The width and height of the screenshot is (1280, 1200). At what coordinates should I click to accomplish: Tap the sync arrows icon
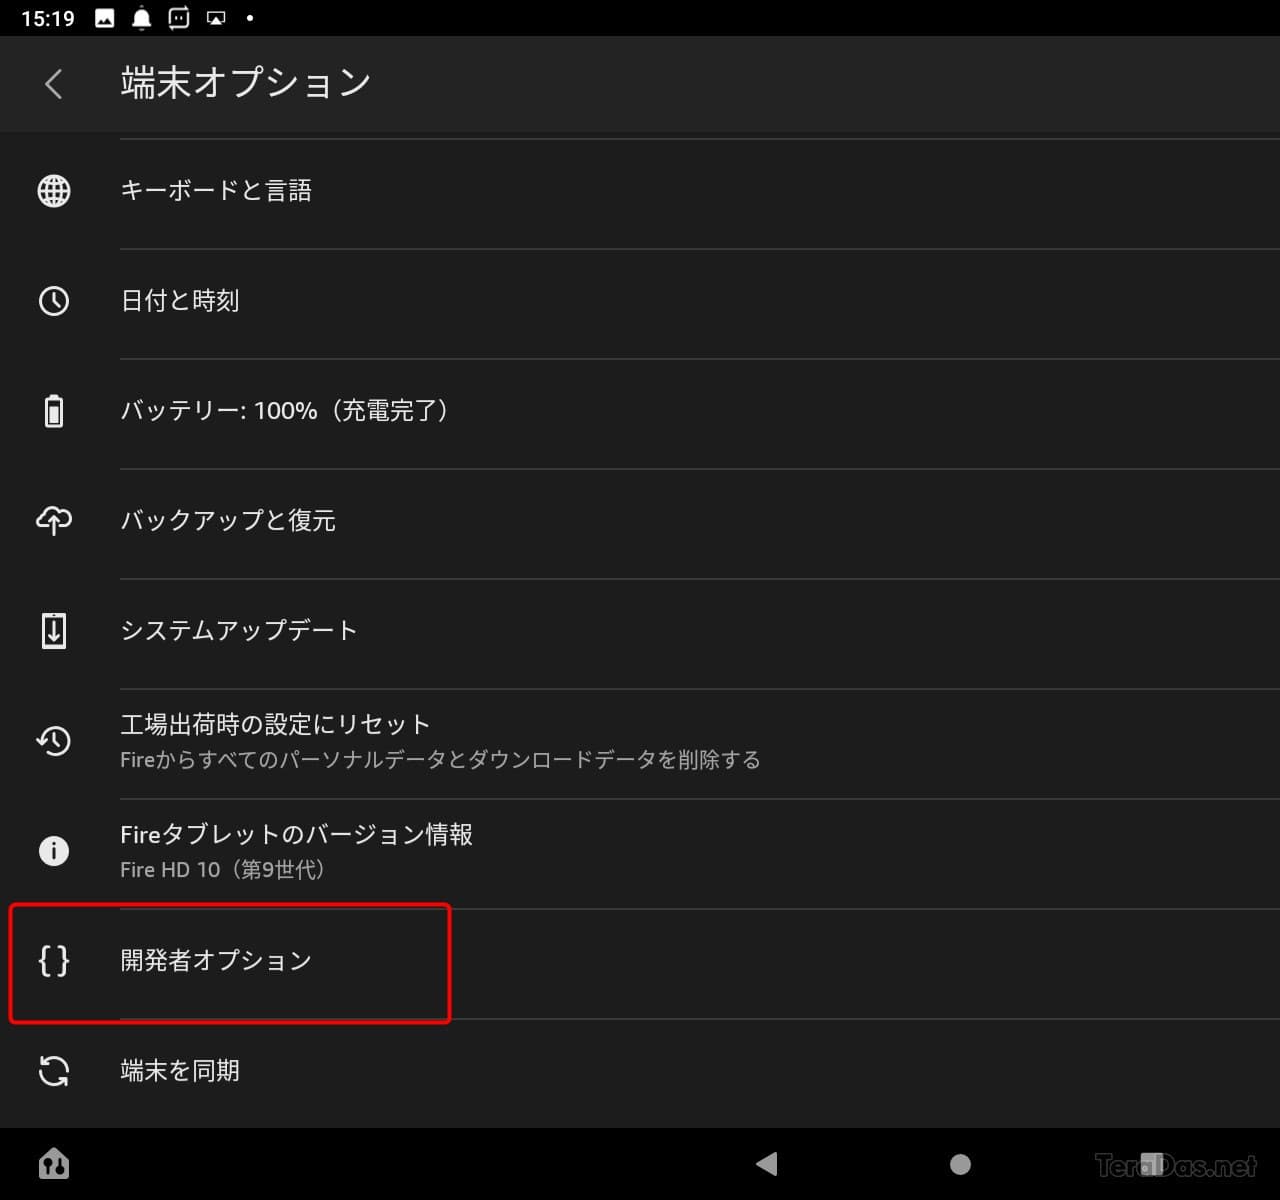54,1071
